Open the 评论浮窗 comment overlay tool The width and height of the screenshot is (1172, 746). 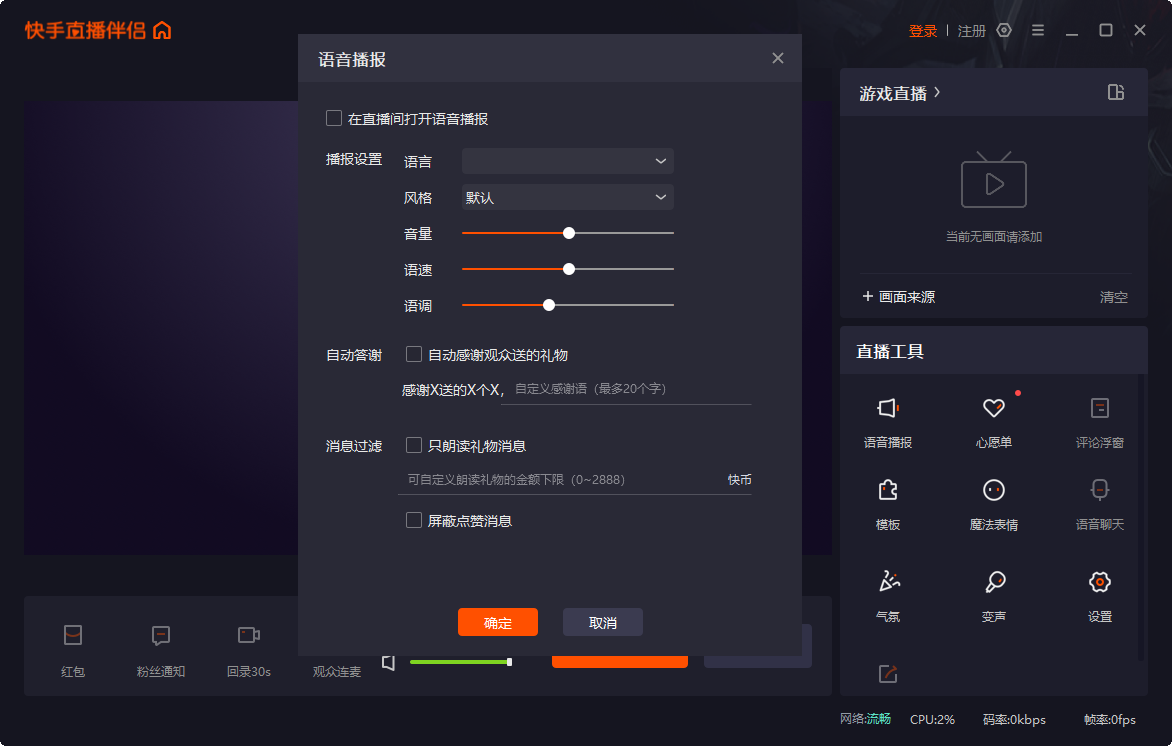(1098, 420)
